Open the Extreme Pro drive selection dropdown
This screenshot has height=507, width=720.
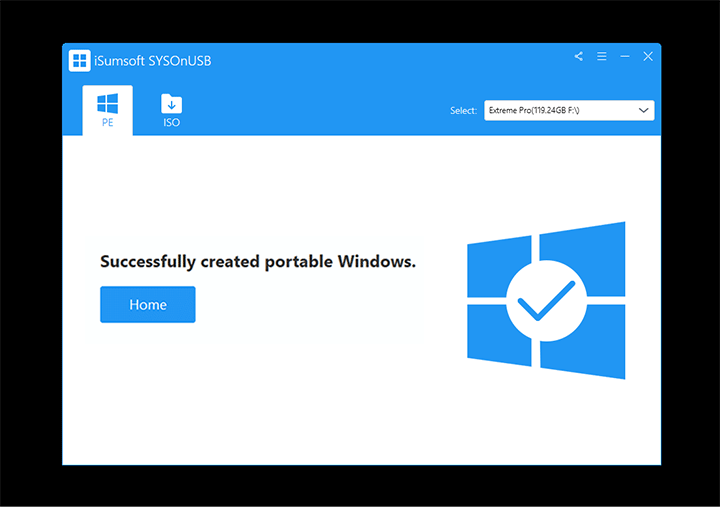coord(569,110)
